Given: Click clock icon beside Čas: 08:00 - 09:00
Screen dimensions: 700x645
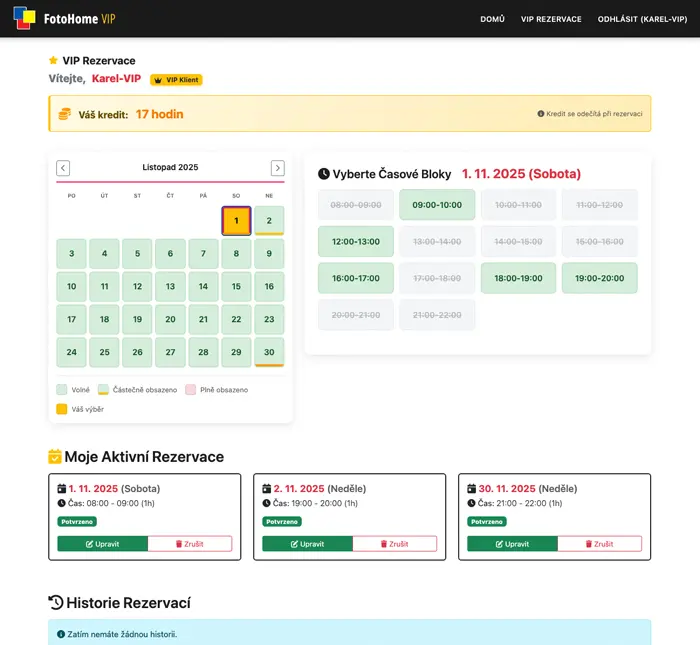Looking at the screenshot, I should point(62,503).
